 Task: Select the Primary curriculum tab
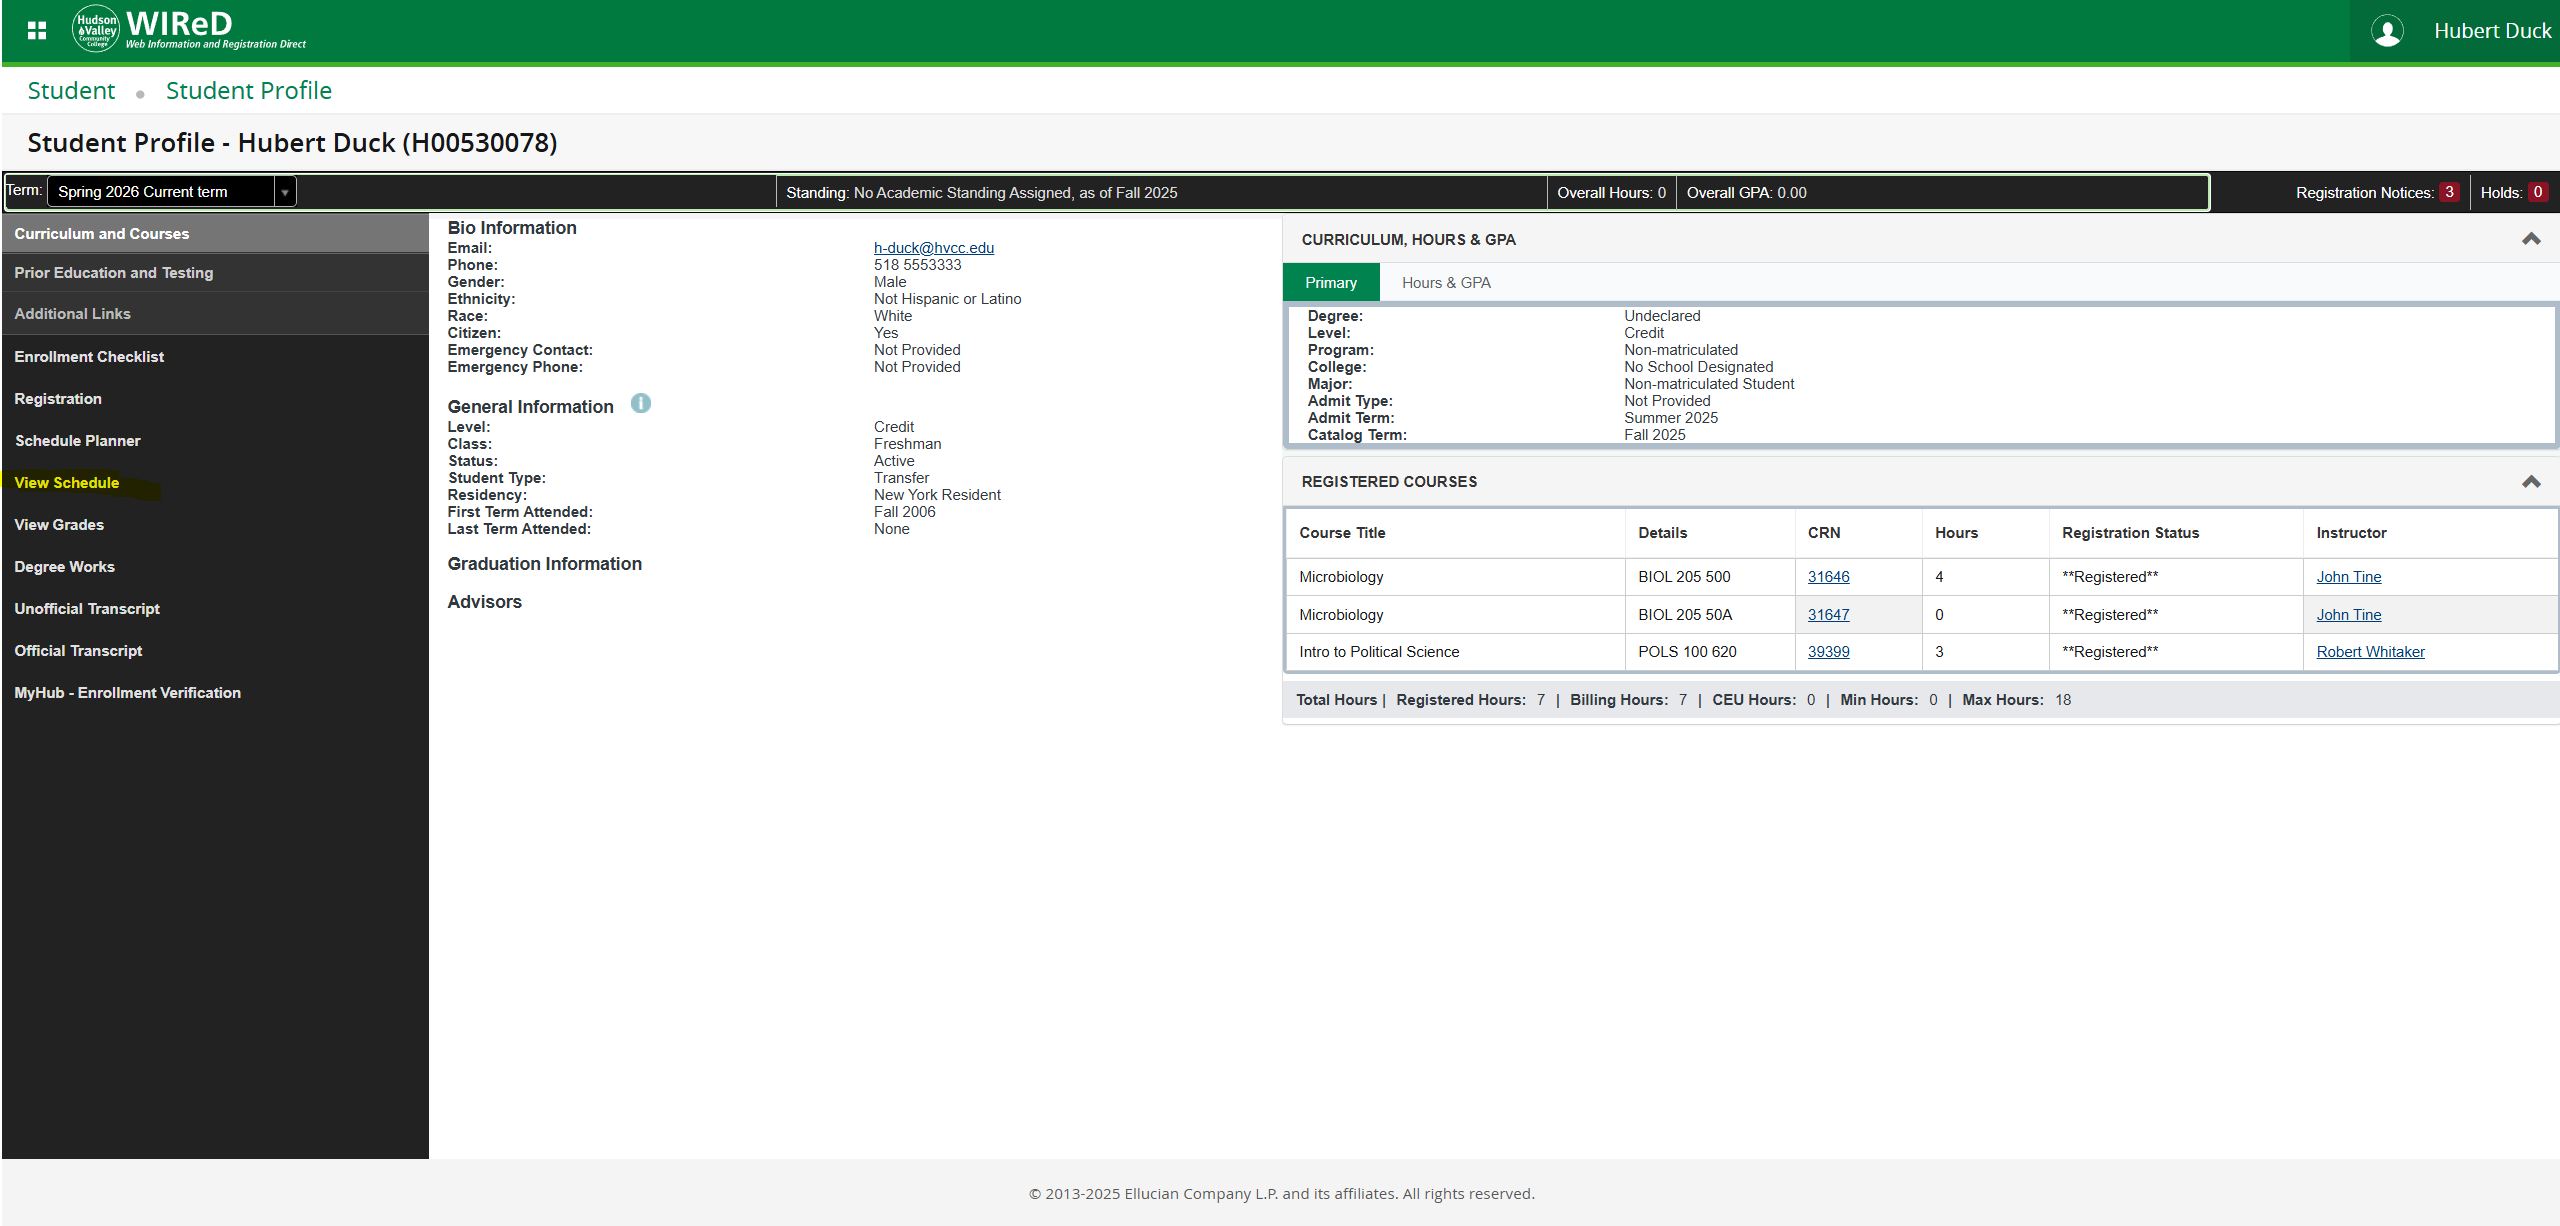coord(1330,283)
